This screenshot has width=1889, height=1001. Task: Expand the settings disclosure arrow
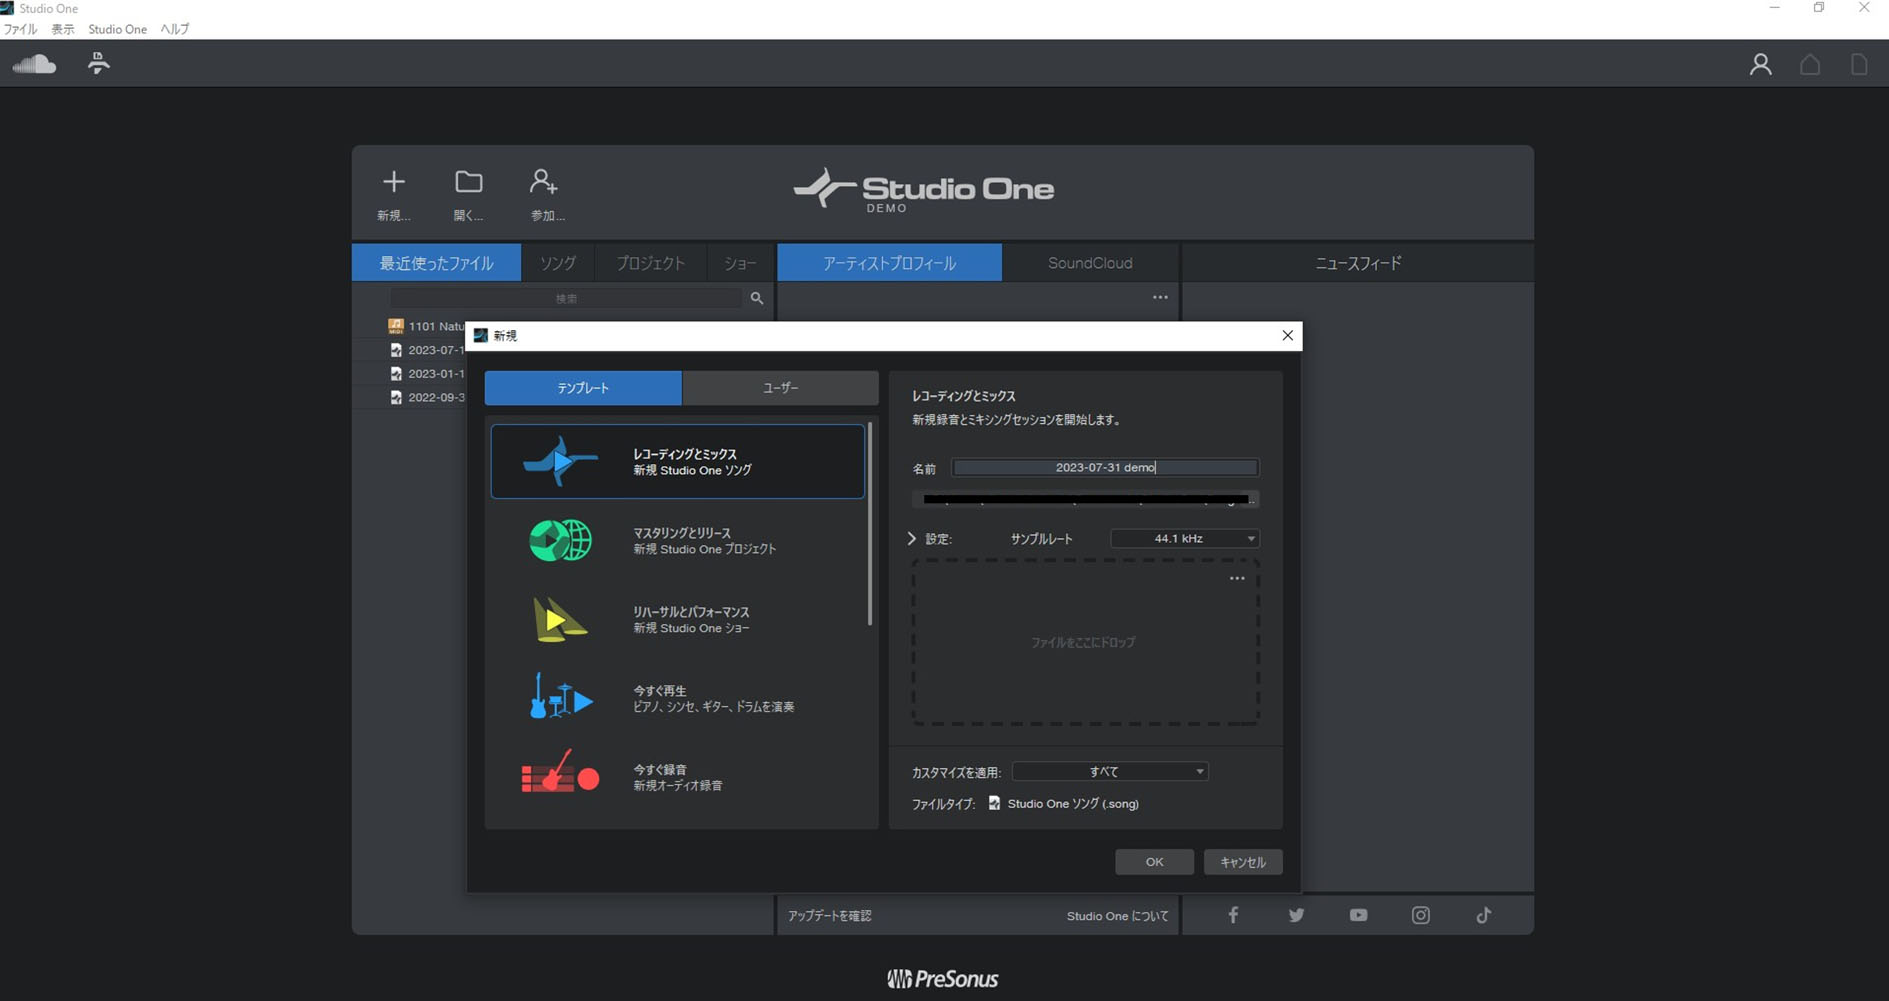click(912, 539)
